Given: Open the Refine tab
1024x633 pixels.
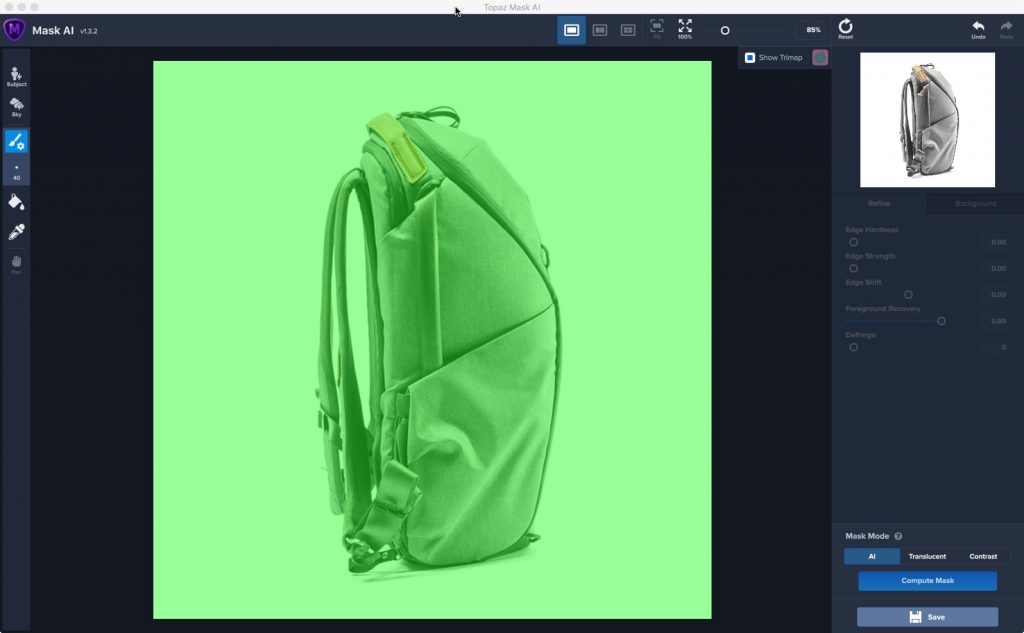Looking at the screenshot, I should (x=879, y=204).
